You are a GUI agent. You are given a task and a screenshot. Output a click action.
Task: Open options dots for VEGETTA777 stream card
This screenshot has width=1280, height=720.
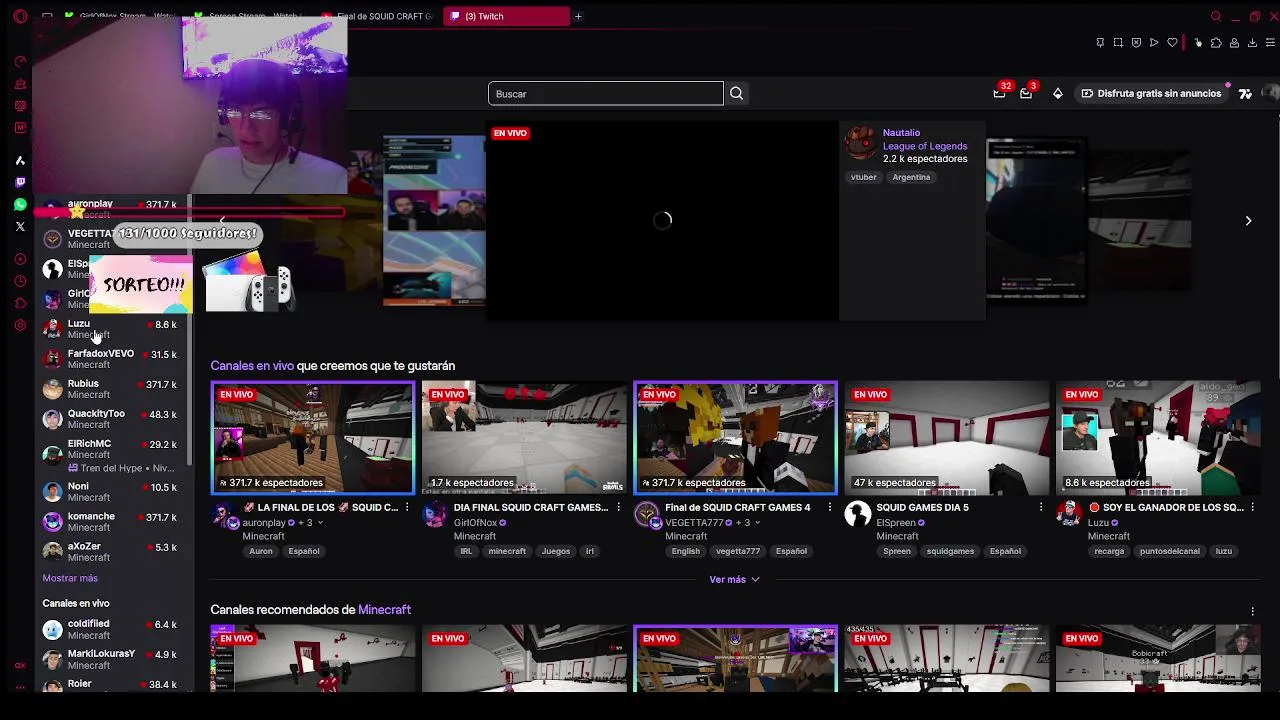[829, 508]
